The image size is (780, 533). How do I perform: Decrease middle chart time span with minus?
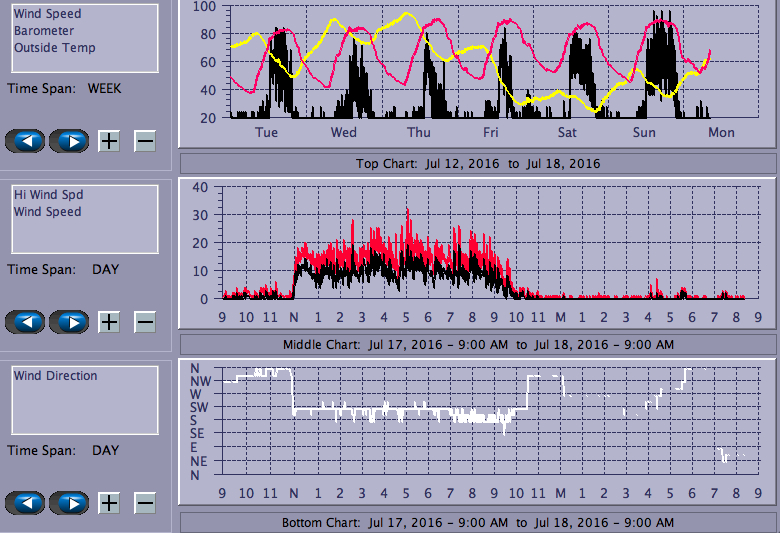pos(145,322)
